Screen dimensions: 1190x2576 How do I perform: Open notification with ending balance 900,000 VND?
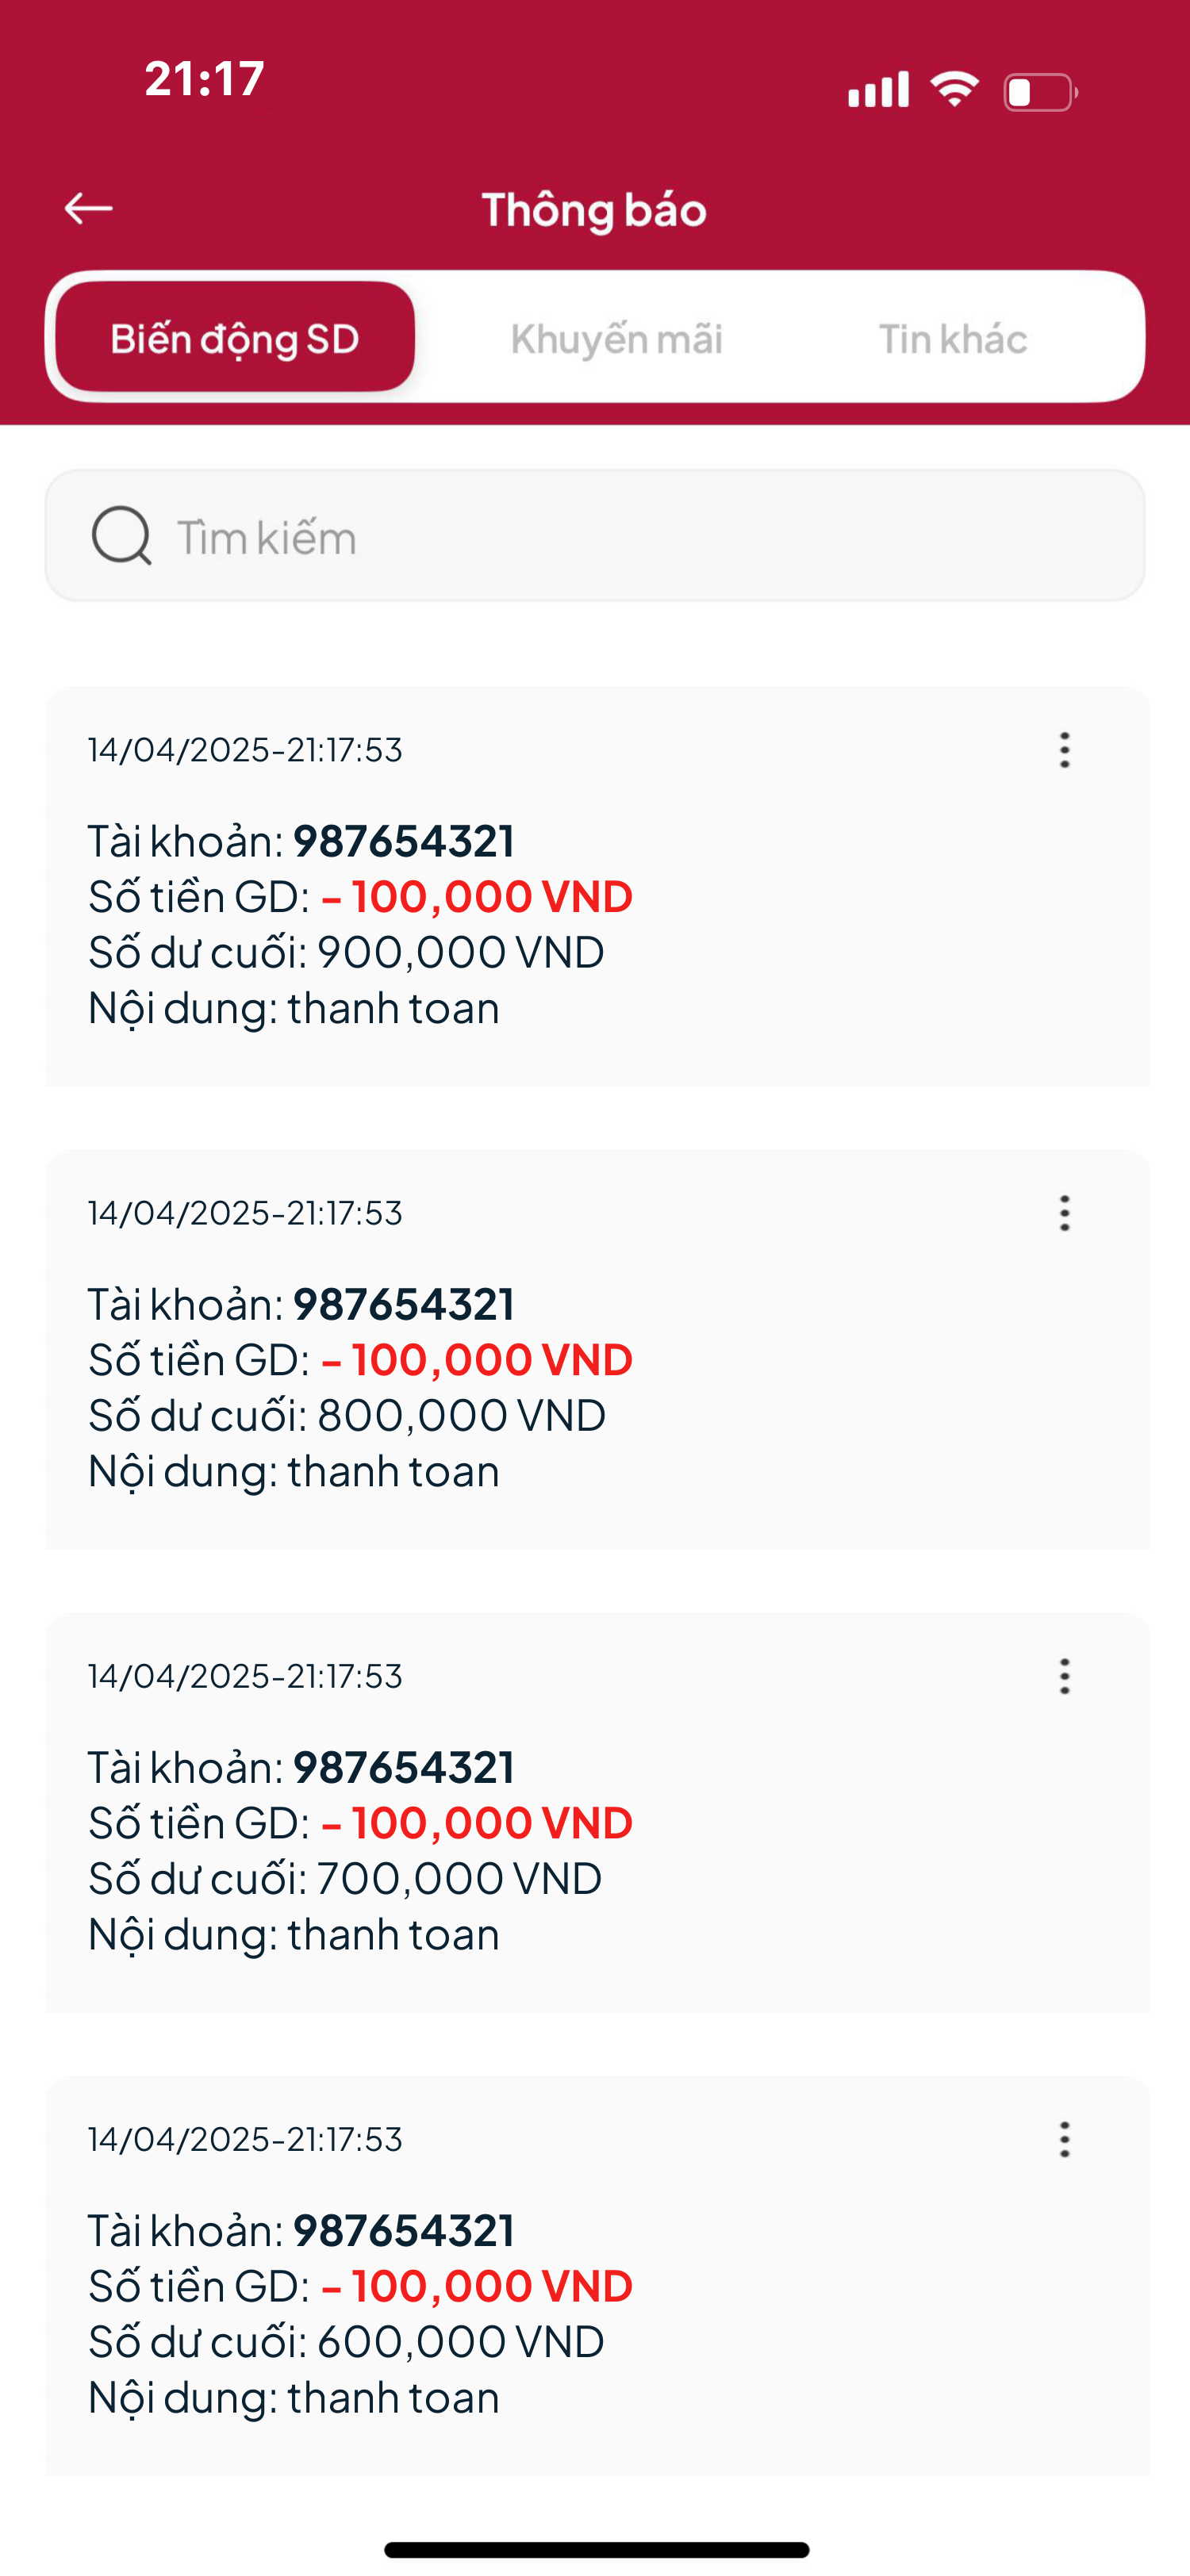coord(598,886)
